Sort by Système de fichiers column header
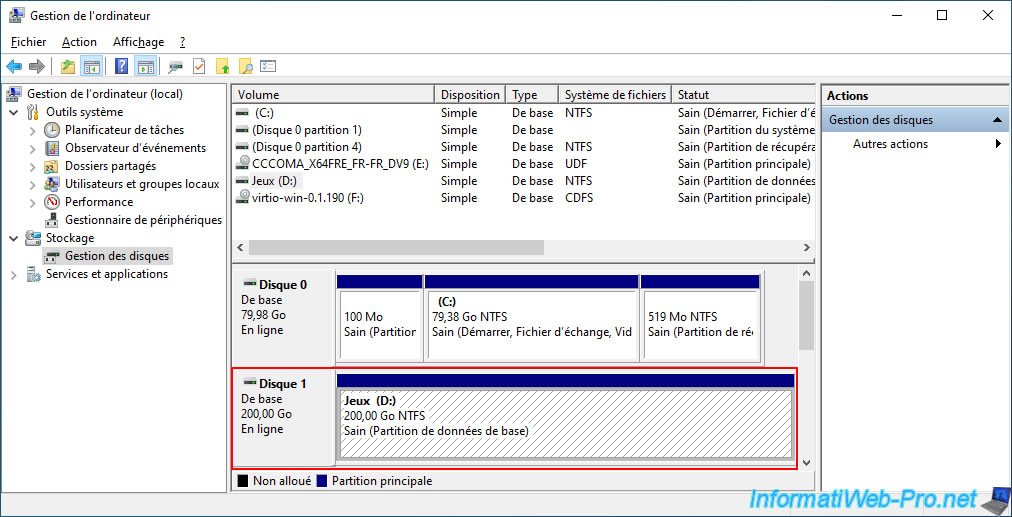Viewport: 1012px width, 517px height. tap(615, 95)
